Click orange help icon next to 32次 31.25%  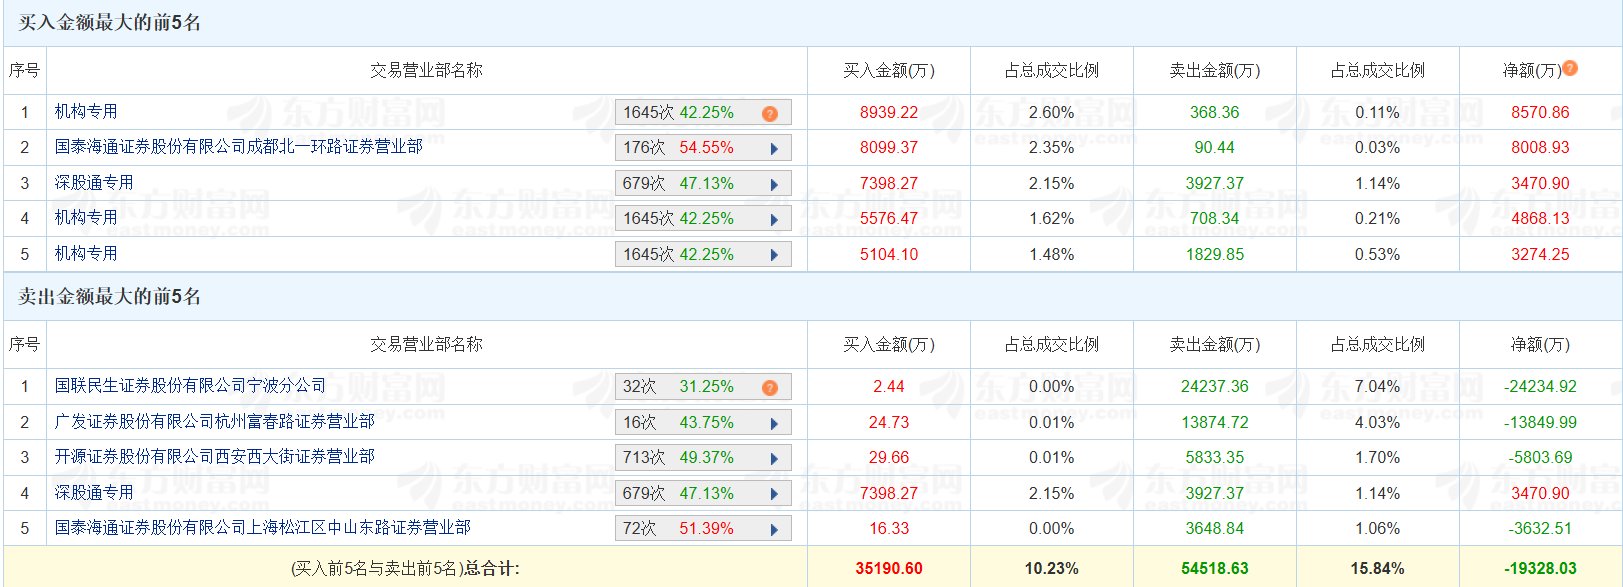click(769, 388)
